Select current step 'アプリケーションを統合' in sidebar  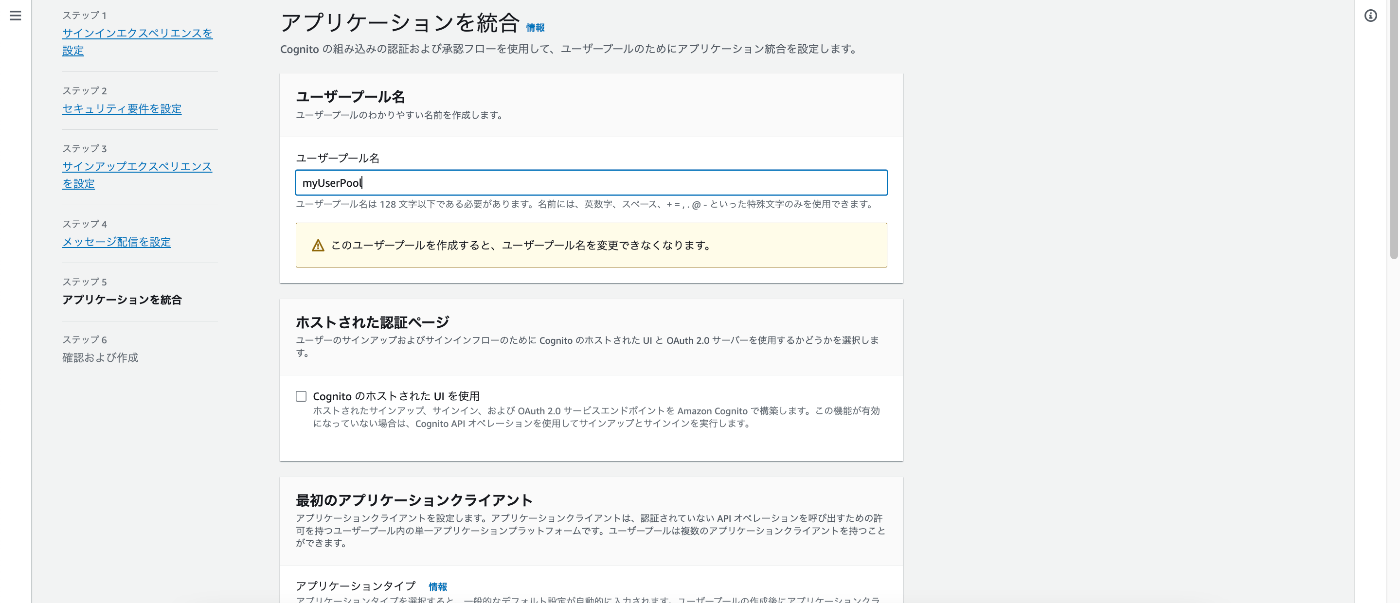[x=122, y=300]
